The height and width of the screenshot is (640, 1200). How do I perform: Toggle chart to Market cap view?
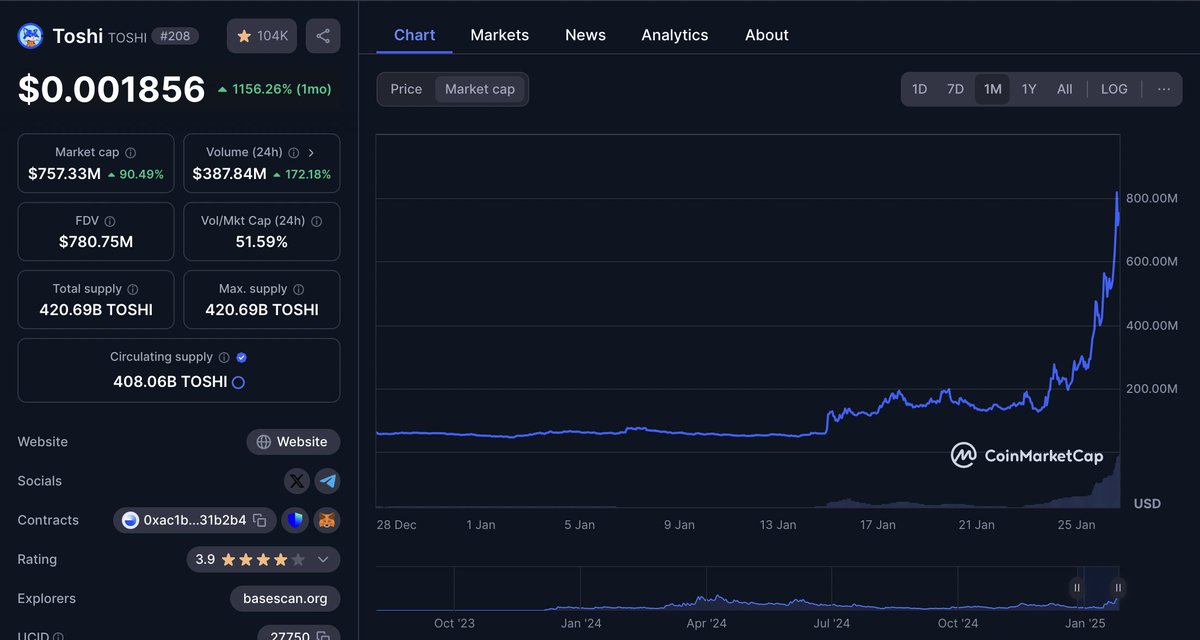(x=480, y=89)
